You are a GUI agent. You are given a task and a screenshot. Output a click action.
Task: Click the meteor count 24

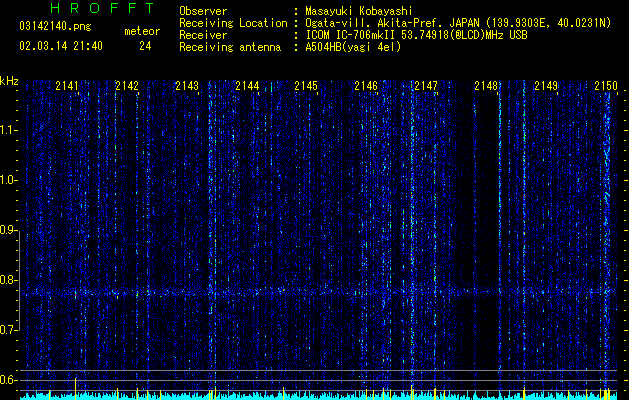145,46
